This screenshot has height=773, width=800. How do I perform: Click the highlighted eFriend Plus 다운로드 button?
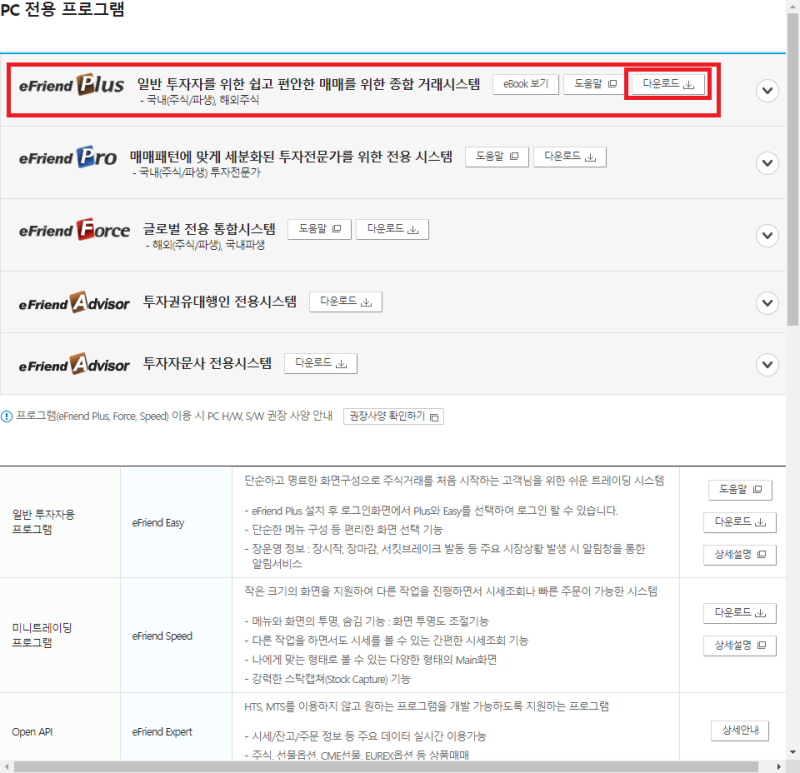click(667, 84)
